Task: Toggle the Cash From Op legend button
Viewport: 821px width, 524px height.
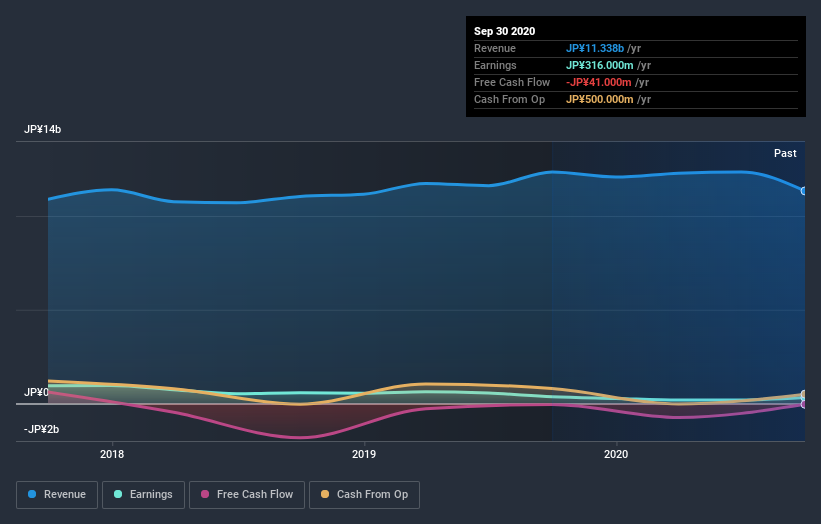Action: [x=364, y=494]
